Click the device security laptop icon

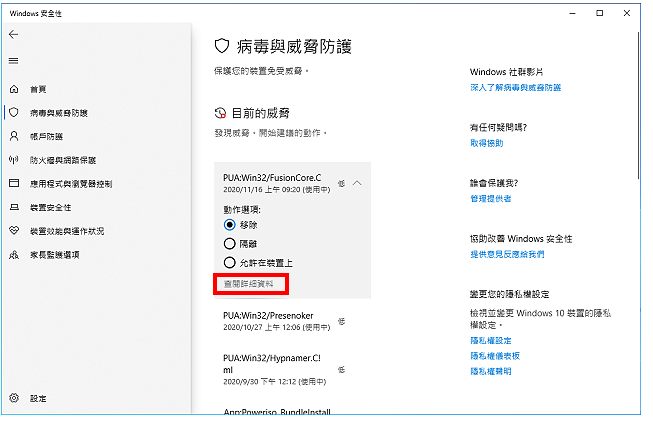(14, 207)
